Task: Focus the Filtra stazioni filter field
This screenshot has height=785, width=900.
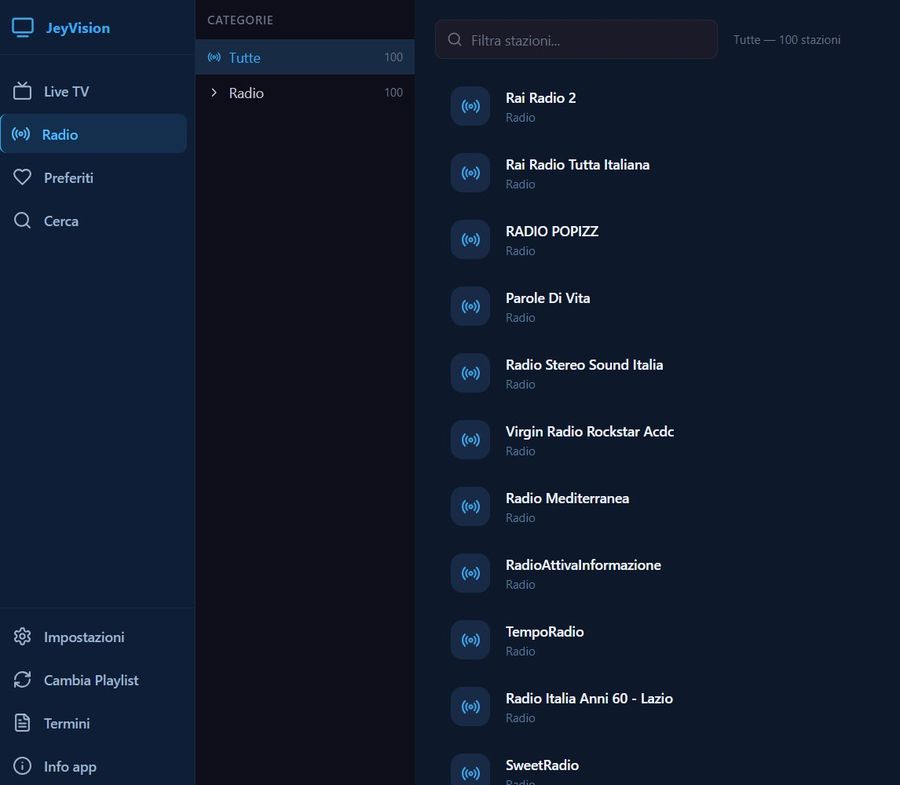Action: tap(576, 40)
